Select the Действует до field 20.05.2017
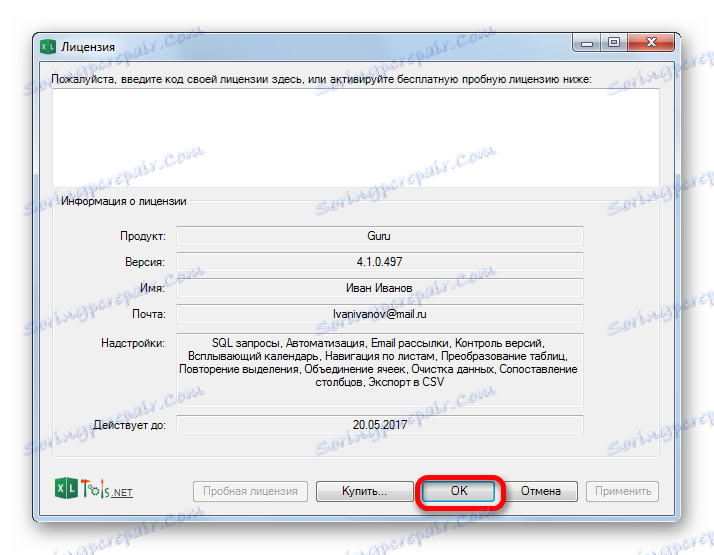This screenshot has height=555, width=714. 380,424
